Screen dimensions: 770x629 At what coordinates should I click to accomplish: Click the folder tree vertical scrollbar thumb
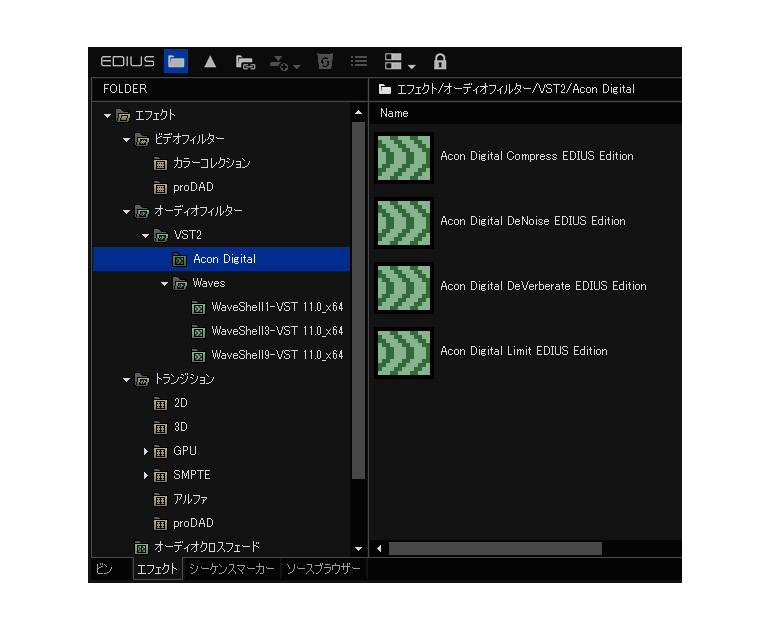358,300
